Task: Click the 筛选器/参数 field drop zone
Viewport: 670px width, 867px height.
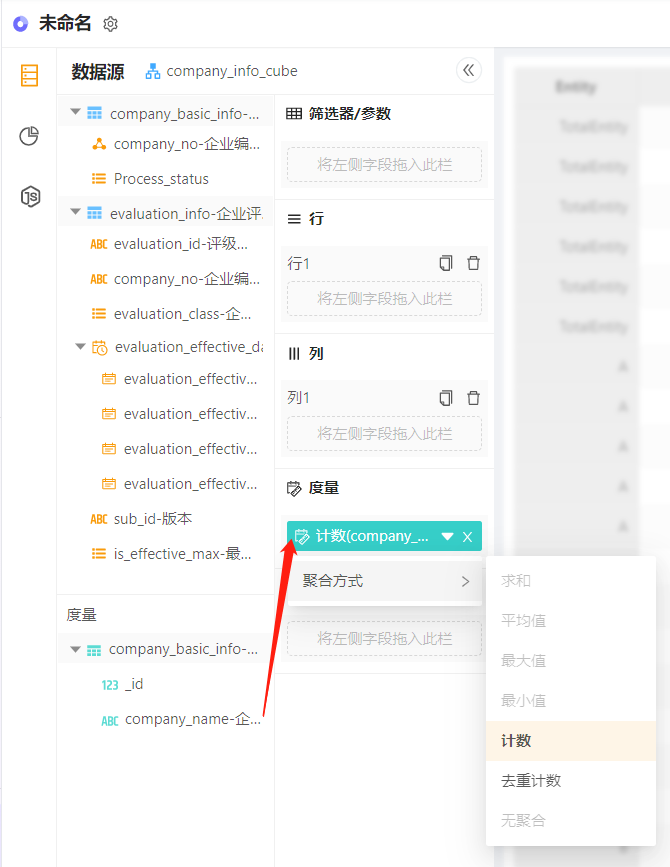Action: [385, 165]
